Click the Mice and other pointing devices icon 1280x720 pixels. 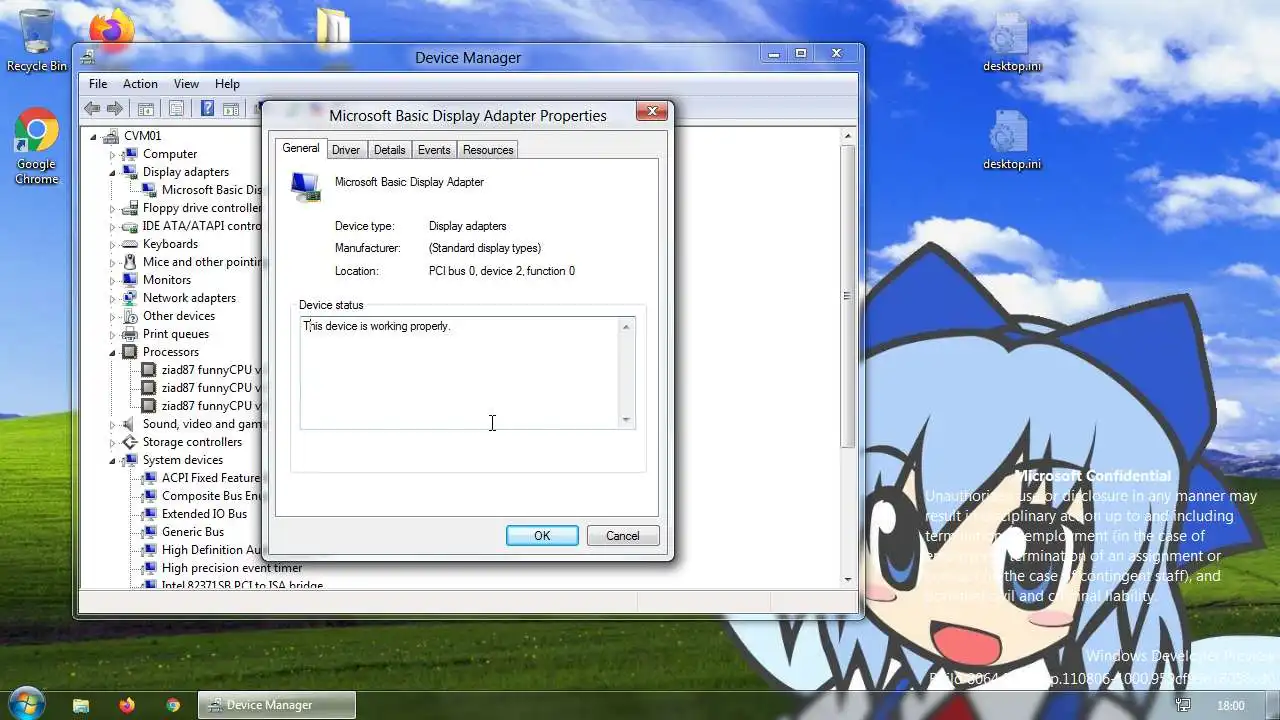129,262
